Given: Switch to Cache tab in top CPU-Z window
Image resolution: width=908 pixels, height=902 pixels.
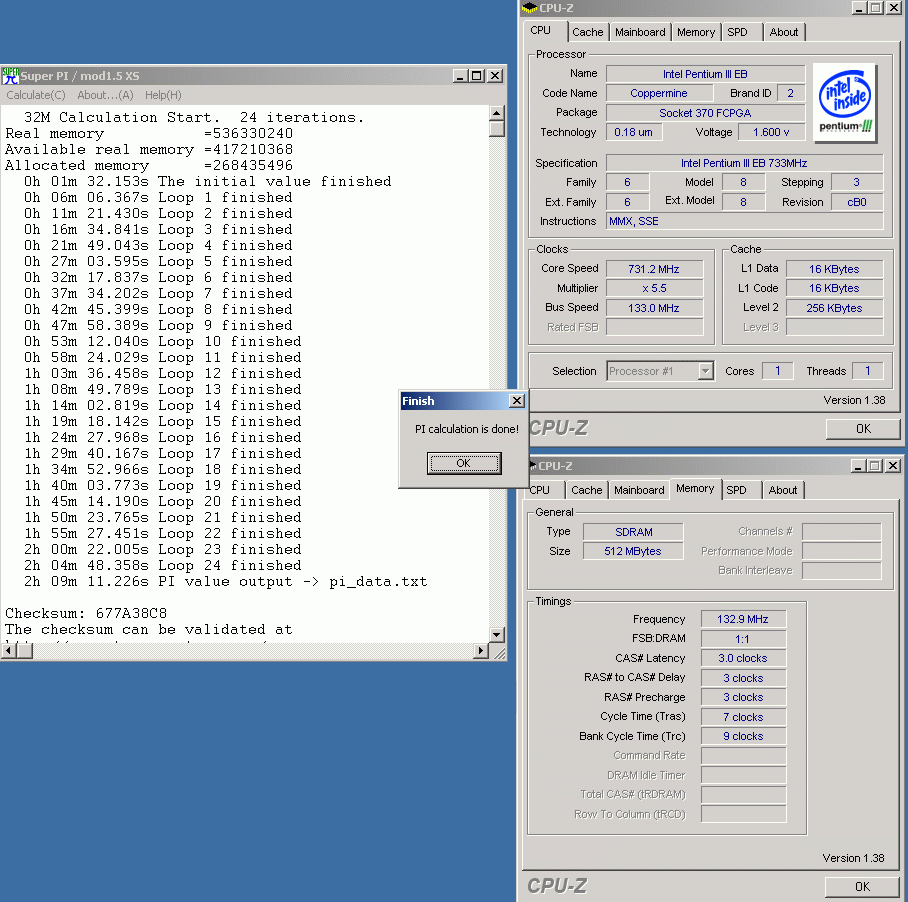Looking at the screenshot, I should pyautogui.click(x=588, y=32).
